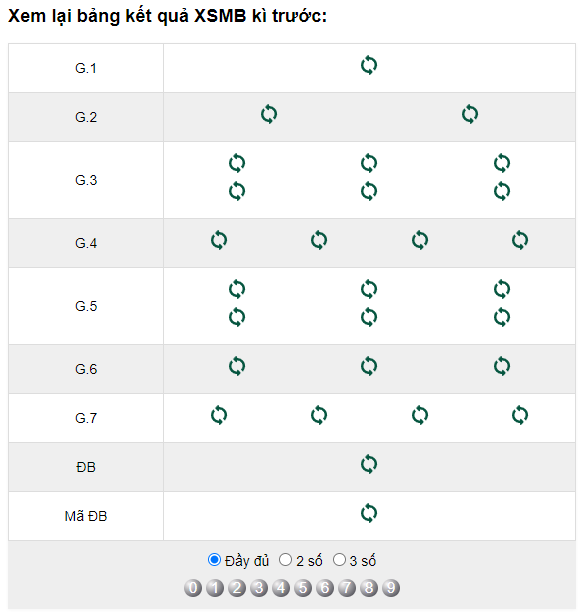
Task: Click the refresh icon in Mã ĐB row
Action: click(x=369, y=513)
